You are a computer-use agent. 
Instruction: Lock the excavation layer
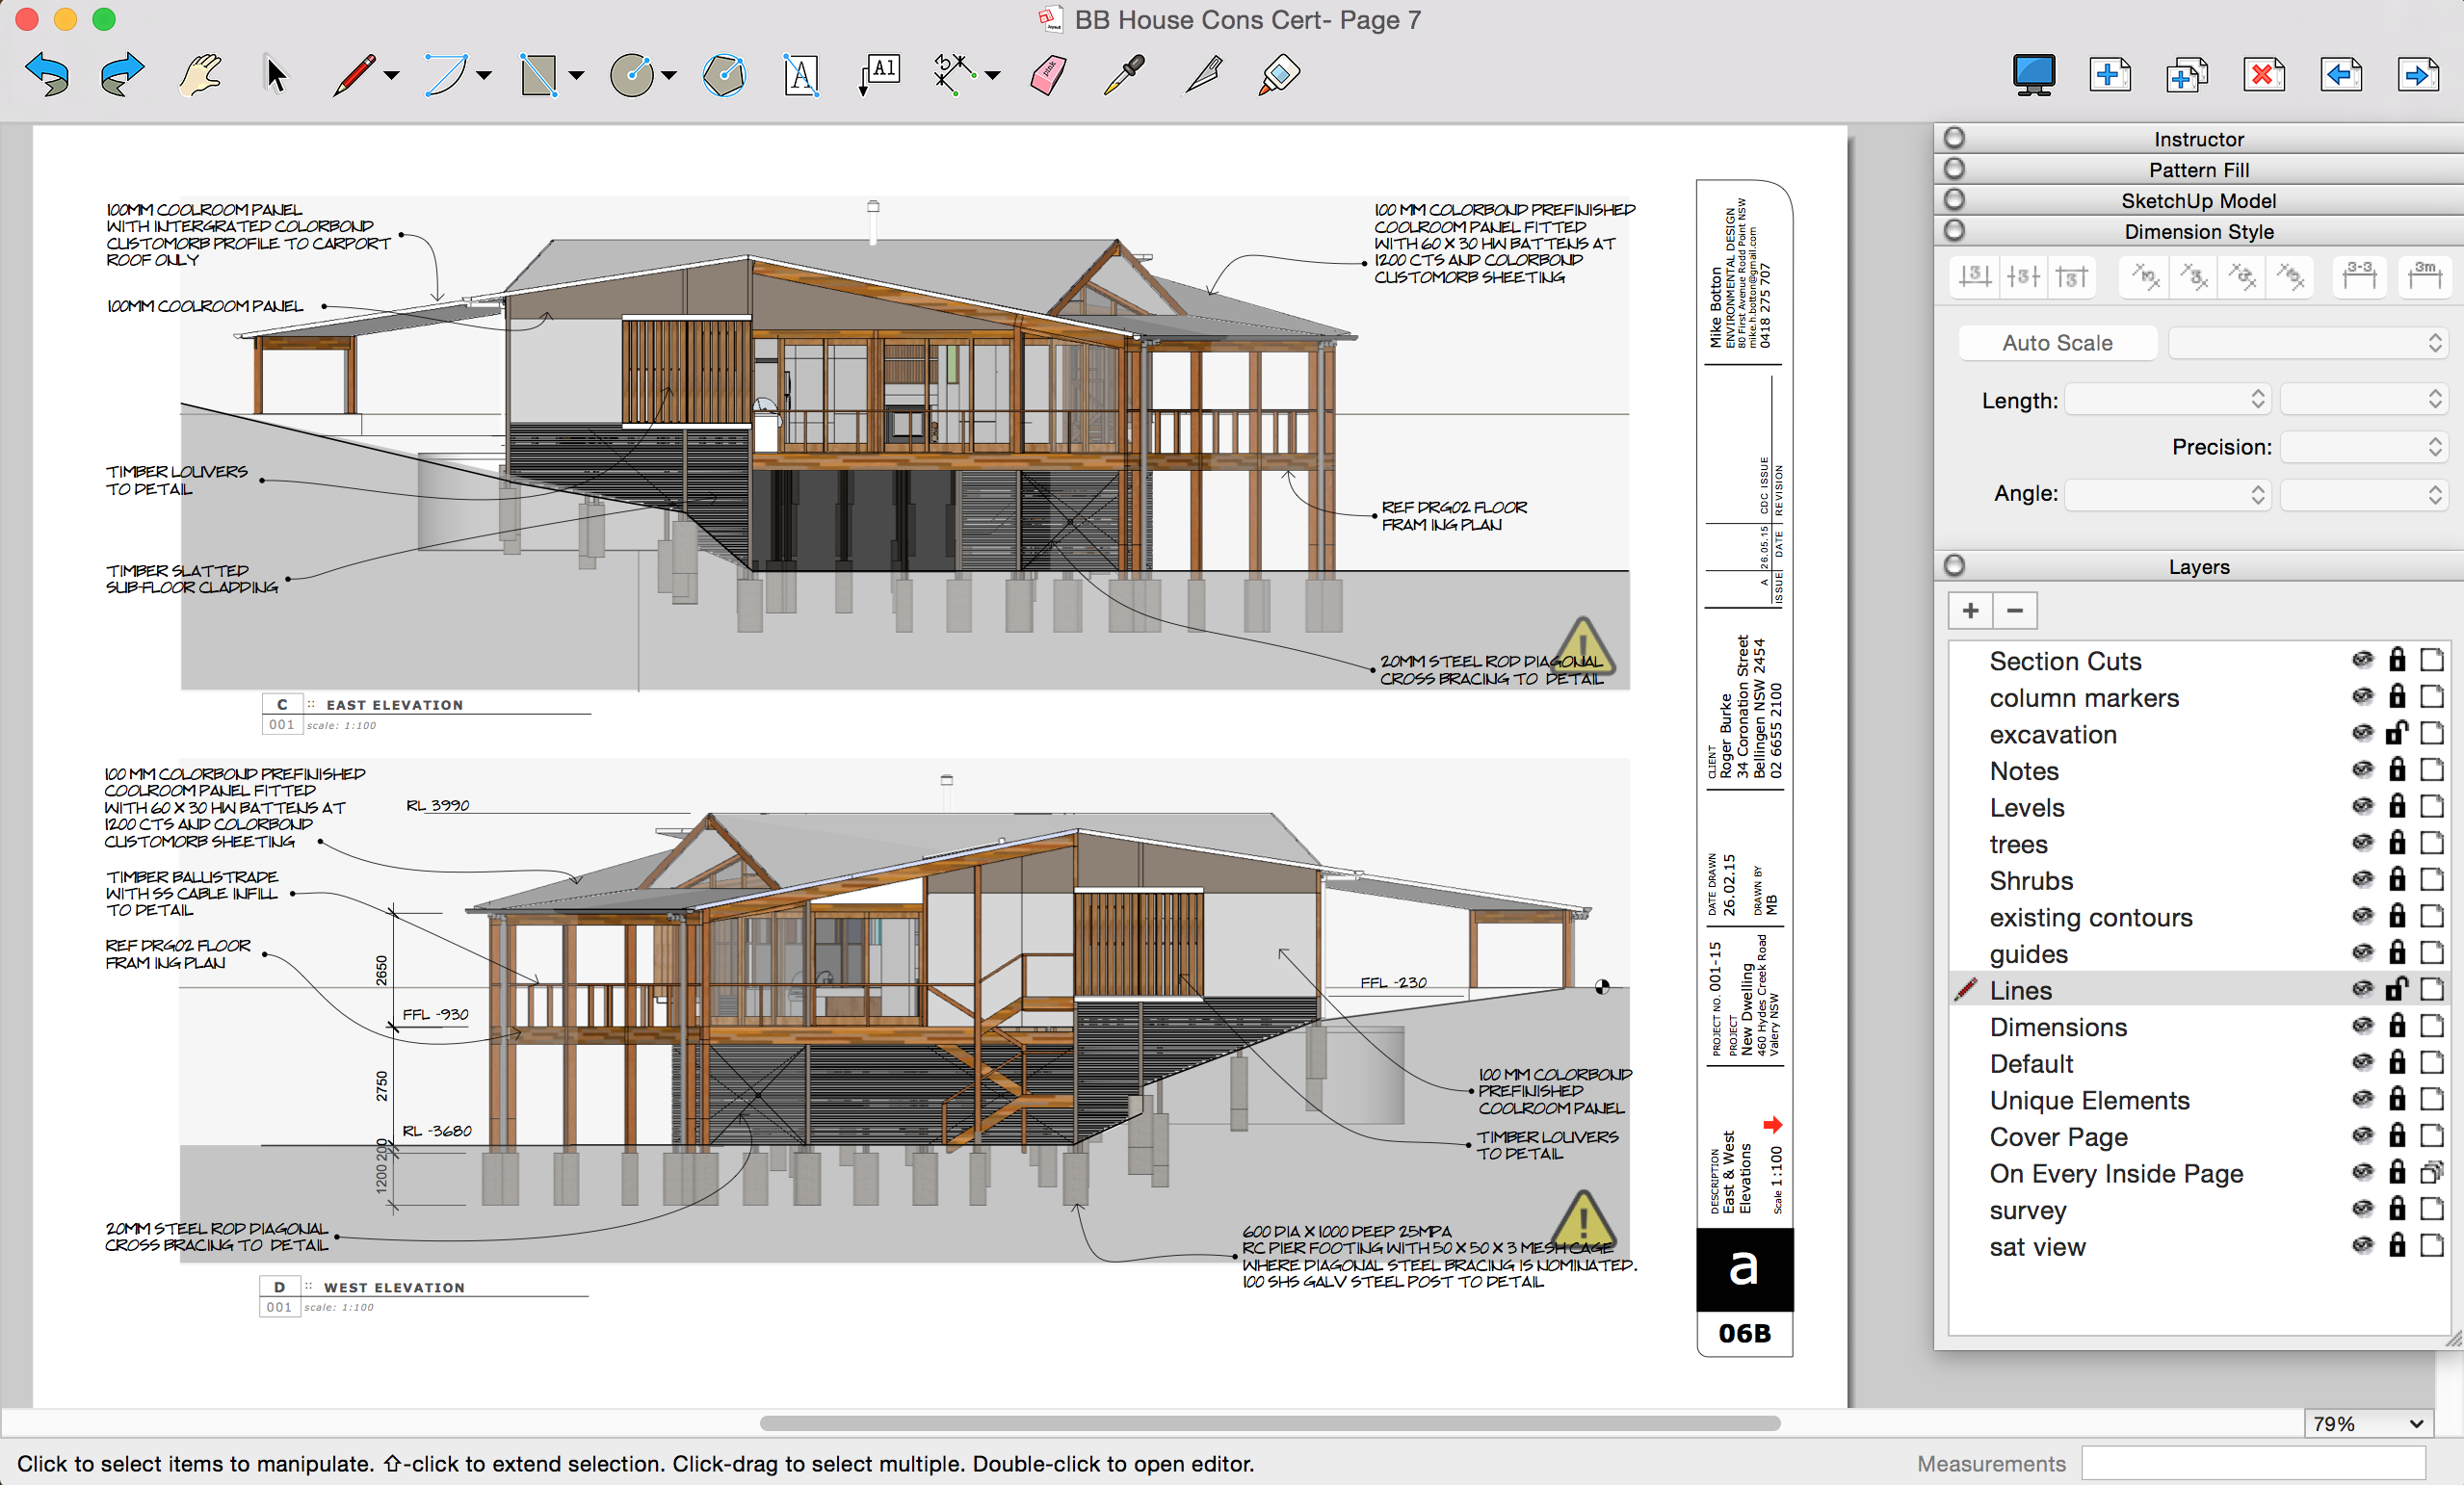2397,733
